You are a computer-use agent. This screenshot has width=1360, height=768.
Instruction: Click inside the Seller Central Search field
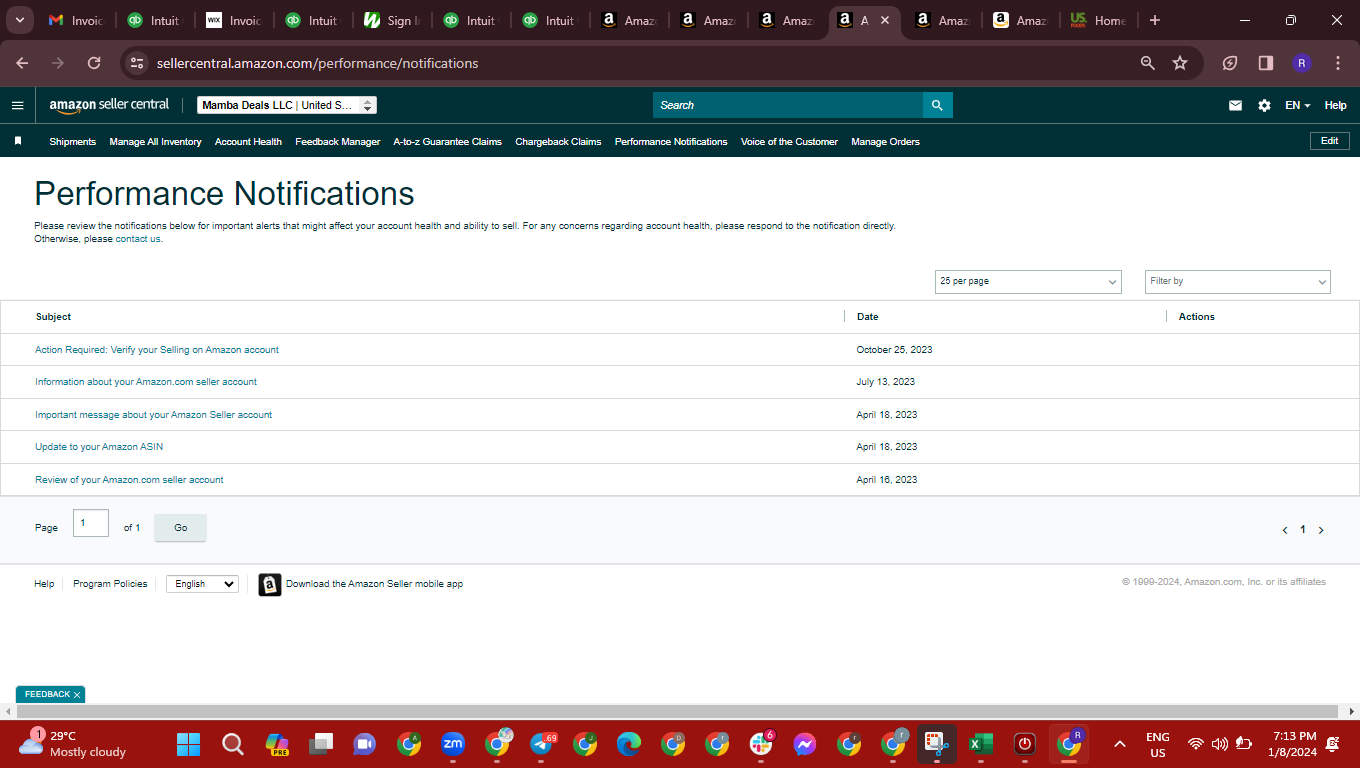coord(788,105)
